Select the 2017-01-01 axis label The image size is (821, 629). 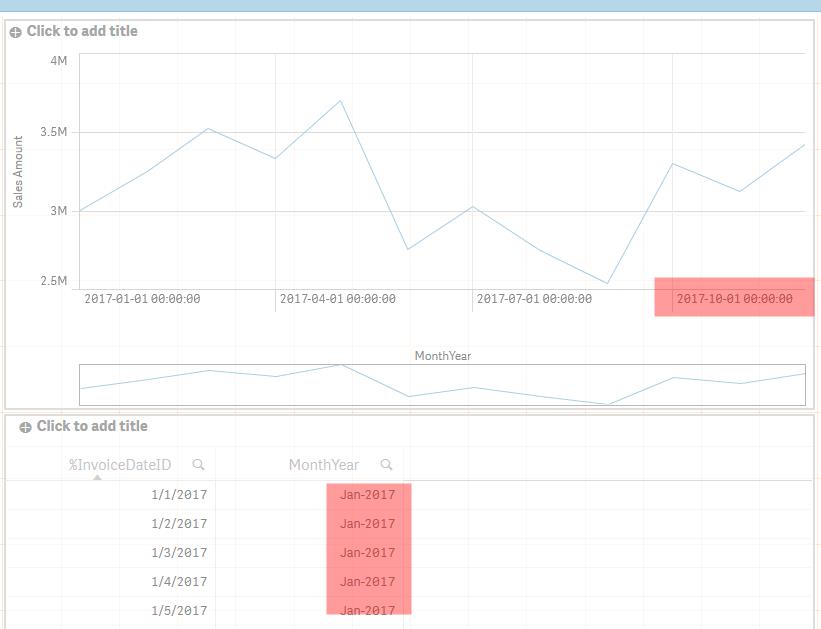(x=138, y=297)
